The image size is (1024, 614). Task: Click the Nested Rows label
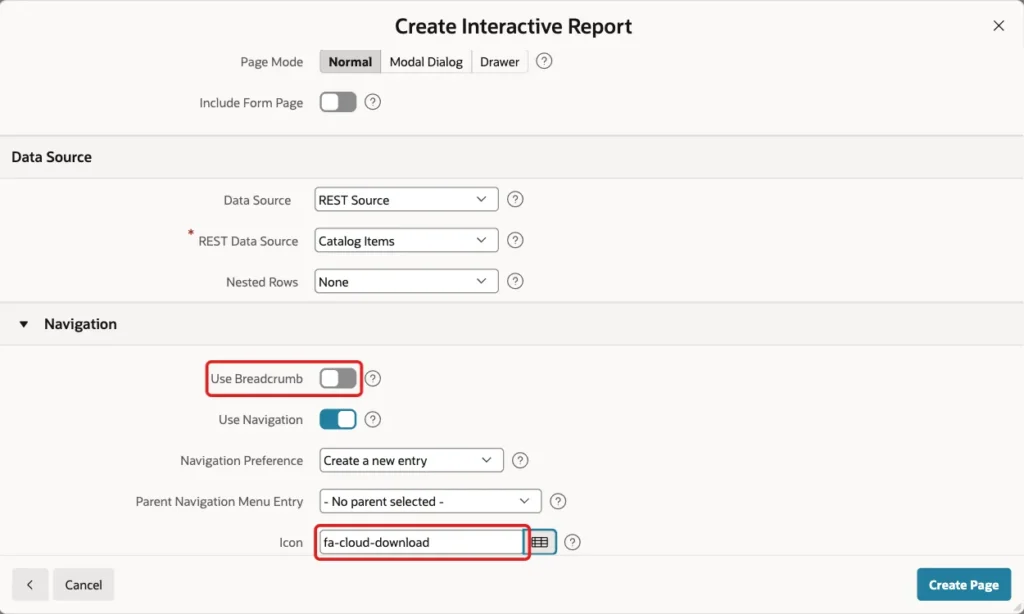262,282
